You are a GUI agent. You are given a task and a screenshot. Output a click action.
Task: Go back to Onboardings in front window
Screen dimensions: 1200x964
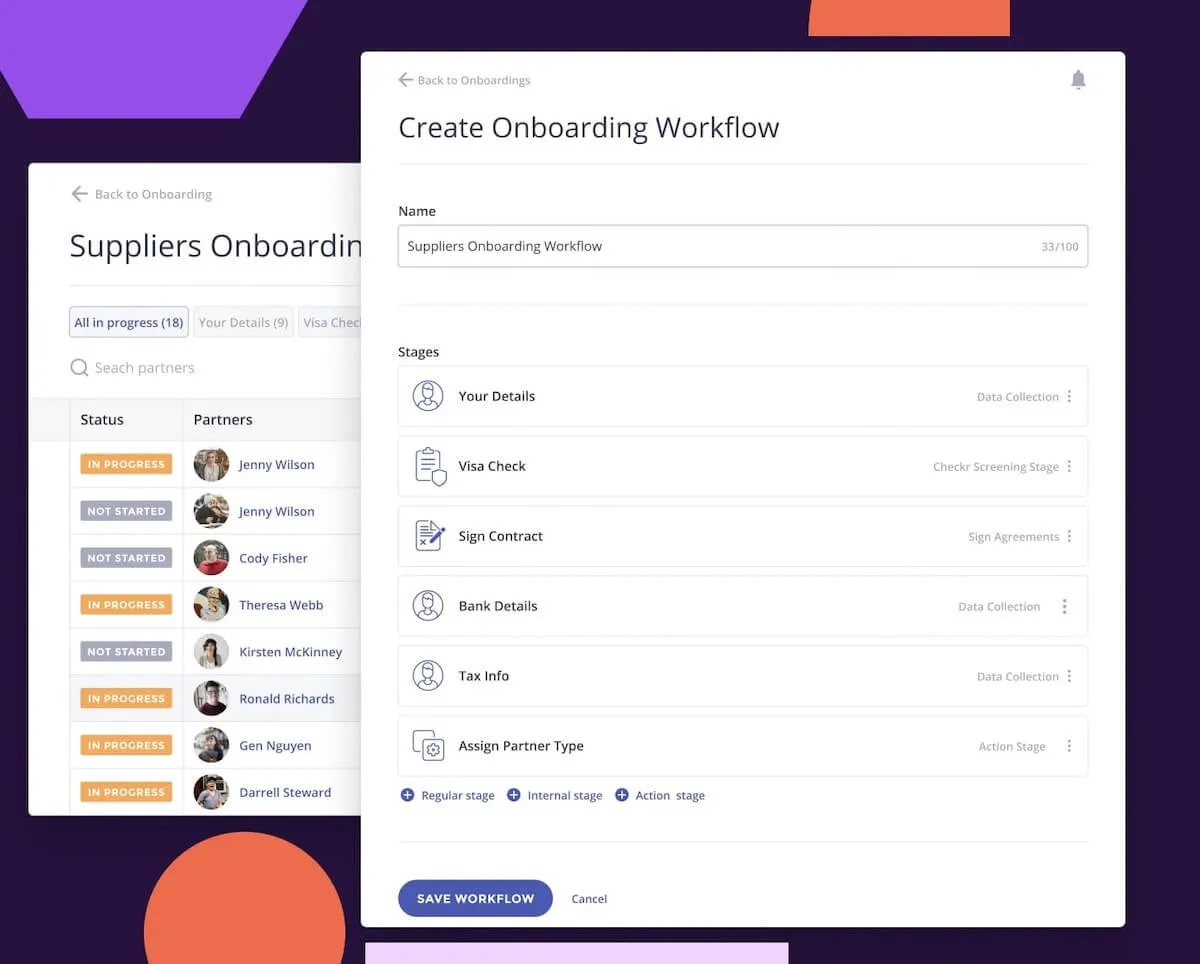[x=464, y=80]
